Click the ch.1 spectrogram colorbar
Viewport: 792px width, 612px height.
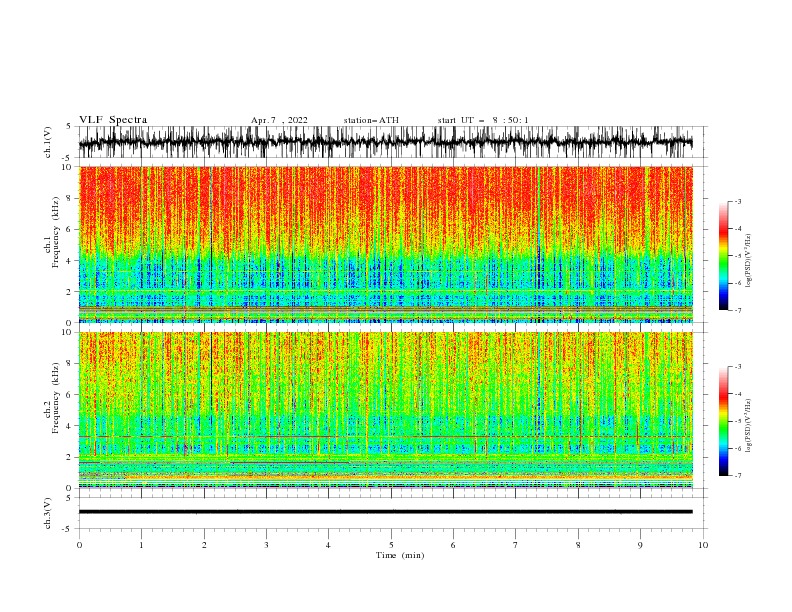click(723, 256)
